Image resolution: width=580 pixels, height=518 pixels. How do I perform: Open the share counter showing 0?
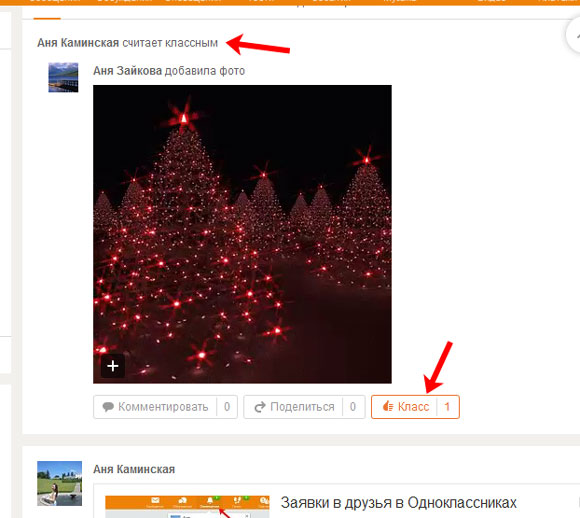coord(353,407)
